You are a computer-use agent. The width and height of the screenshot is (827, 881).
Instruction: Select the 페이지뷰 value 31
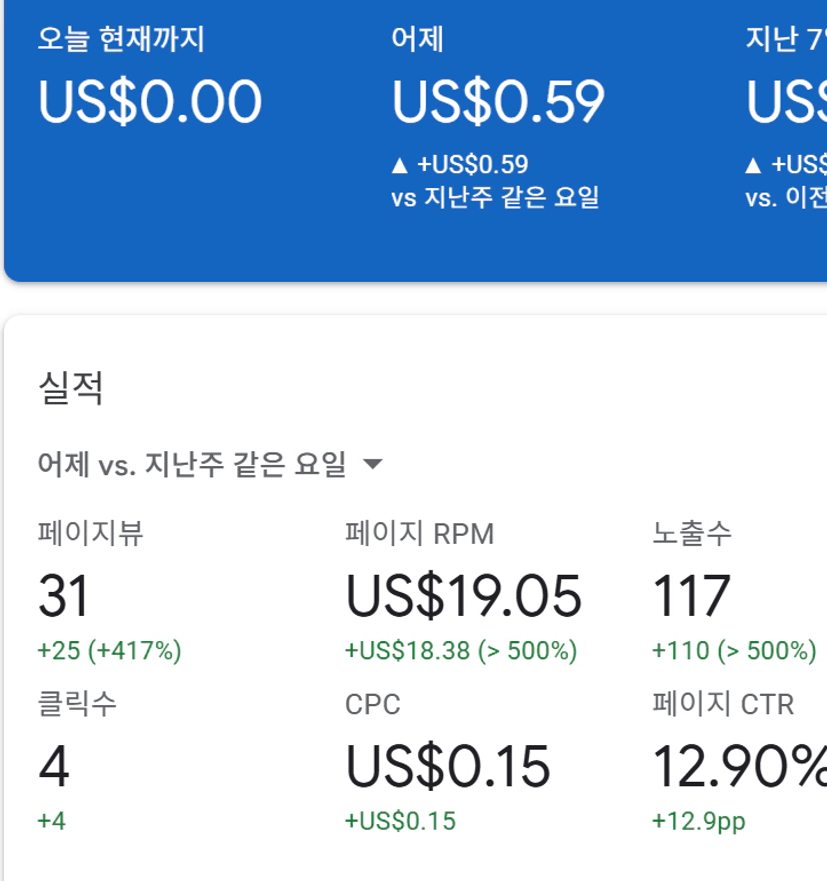click(x=64, y=596)
